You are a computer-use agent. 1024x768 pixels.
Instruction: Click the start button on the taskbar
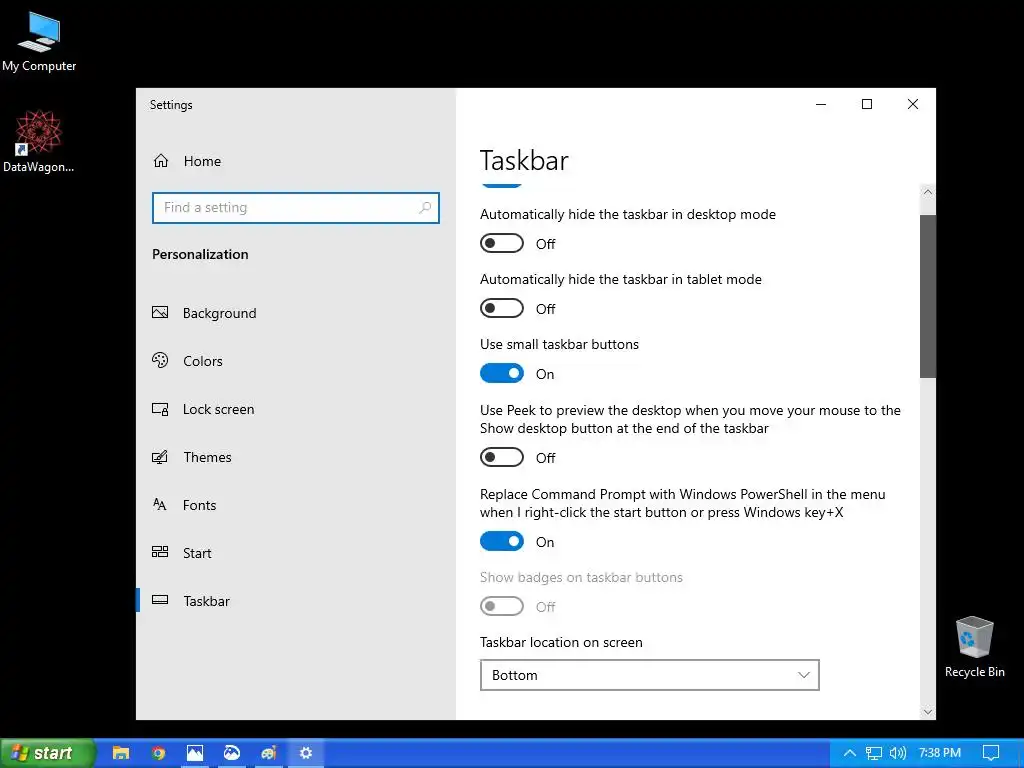[x=48, y=753]
